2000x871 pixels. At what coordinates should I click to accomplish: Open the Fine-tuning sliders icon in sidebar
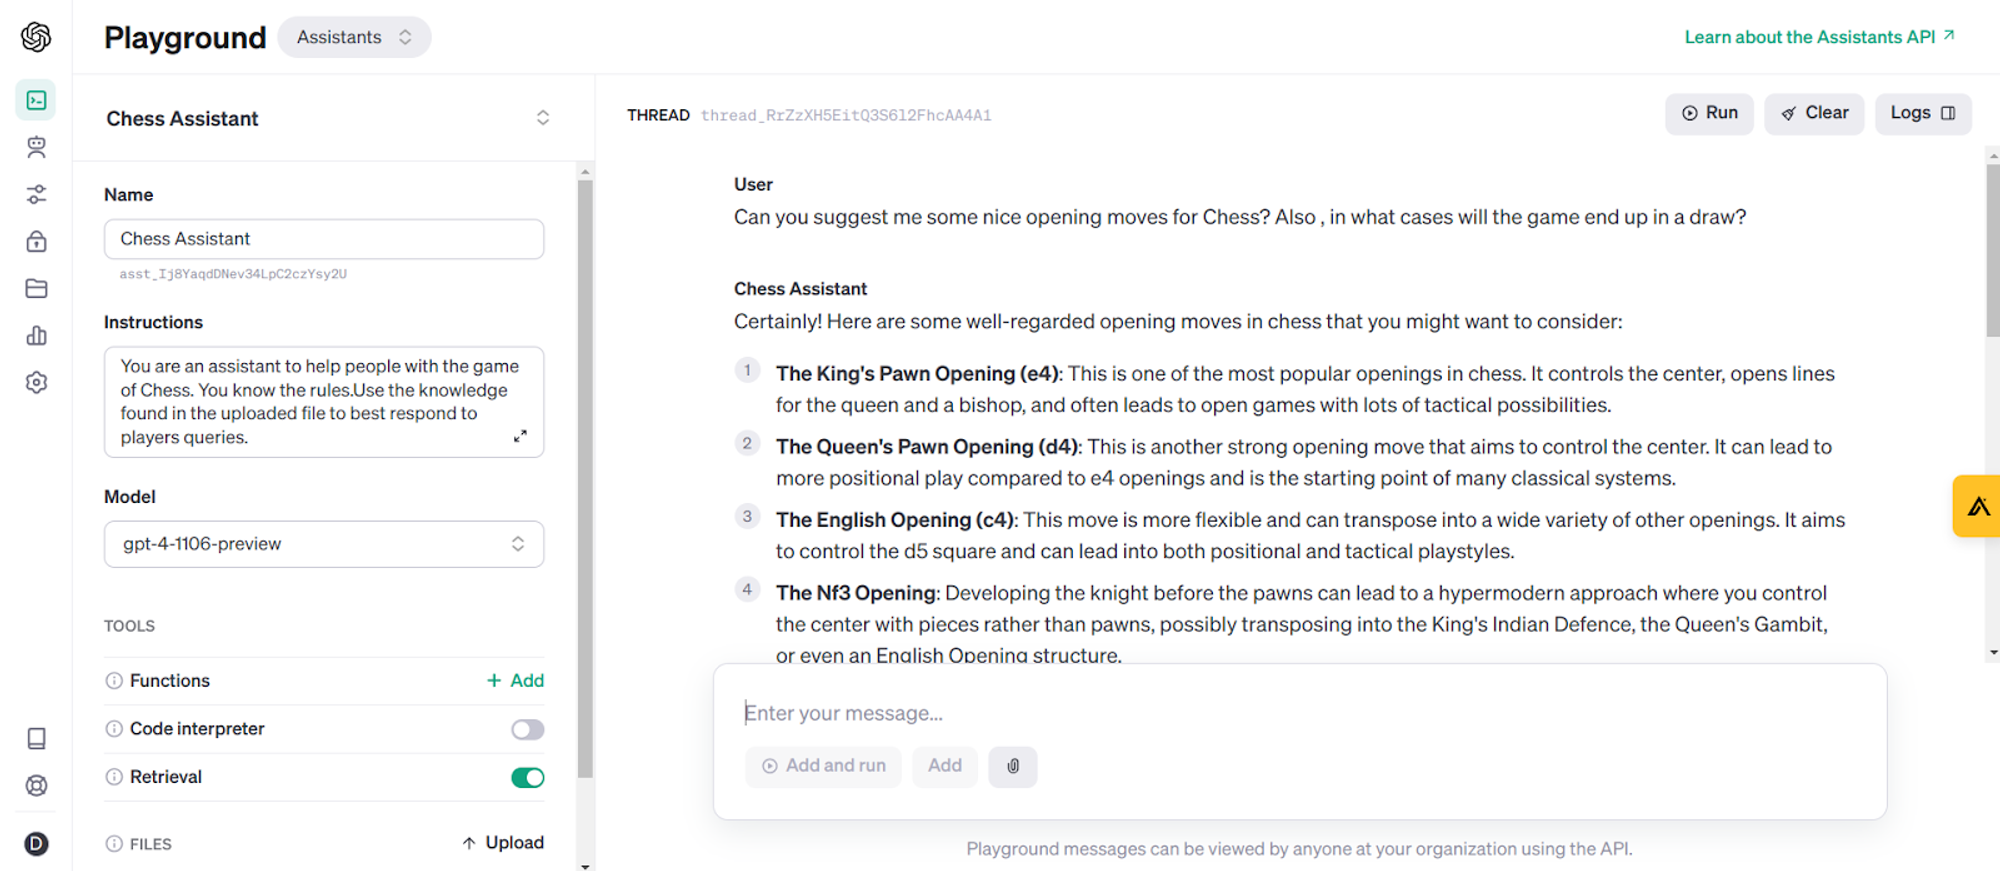[x=36, y=194]
